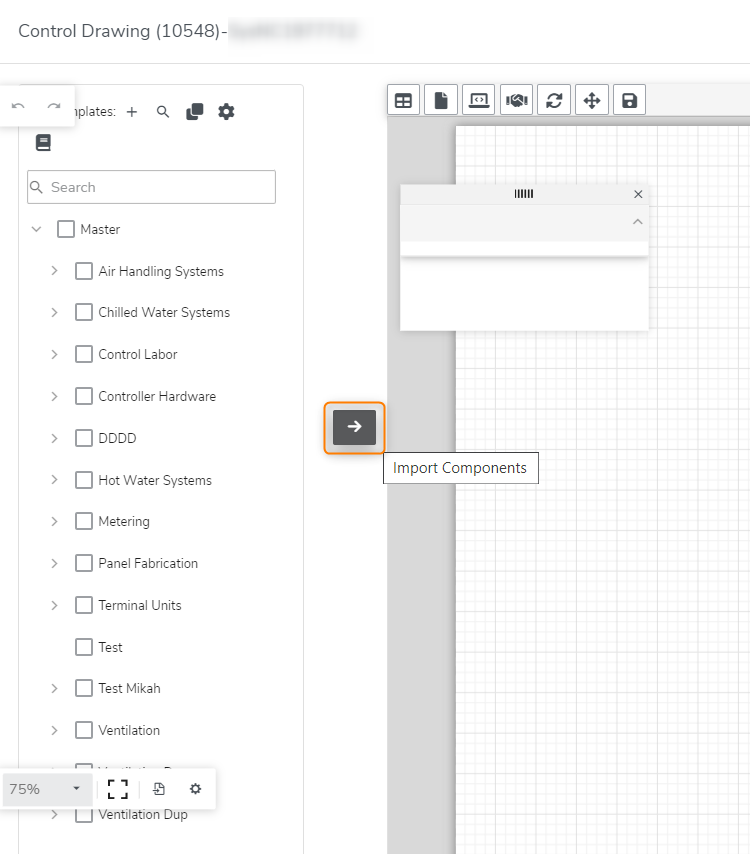Viewport: 750px width, 854px height.
Task: Check the Master checkbox
Action: point(66,229)
